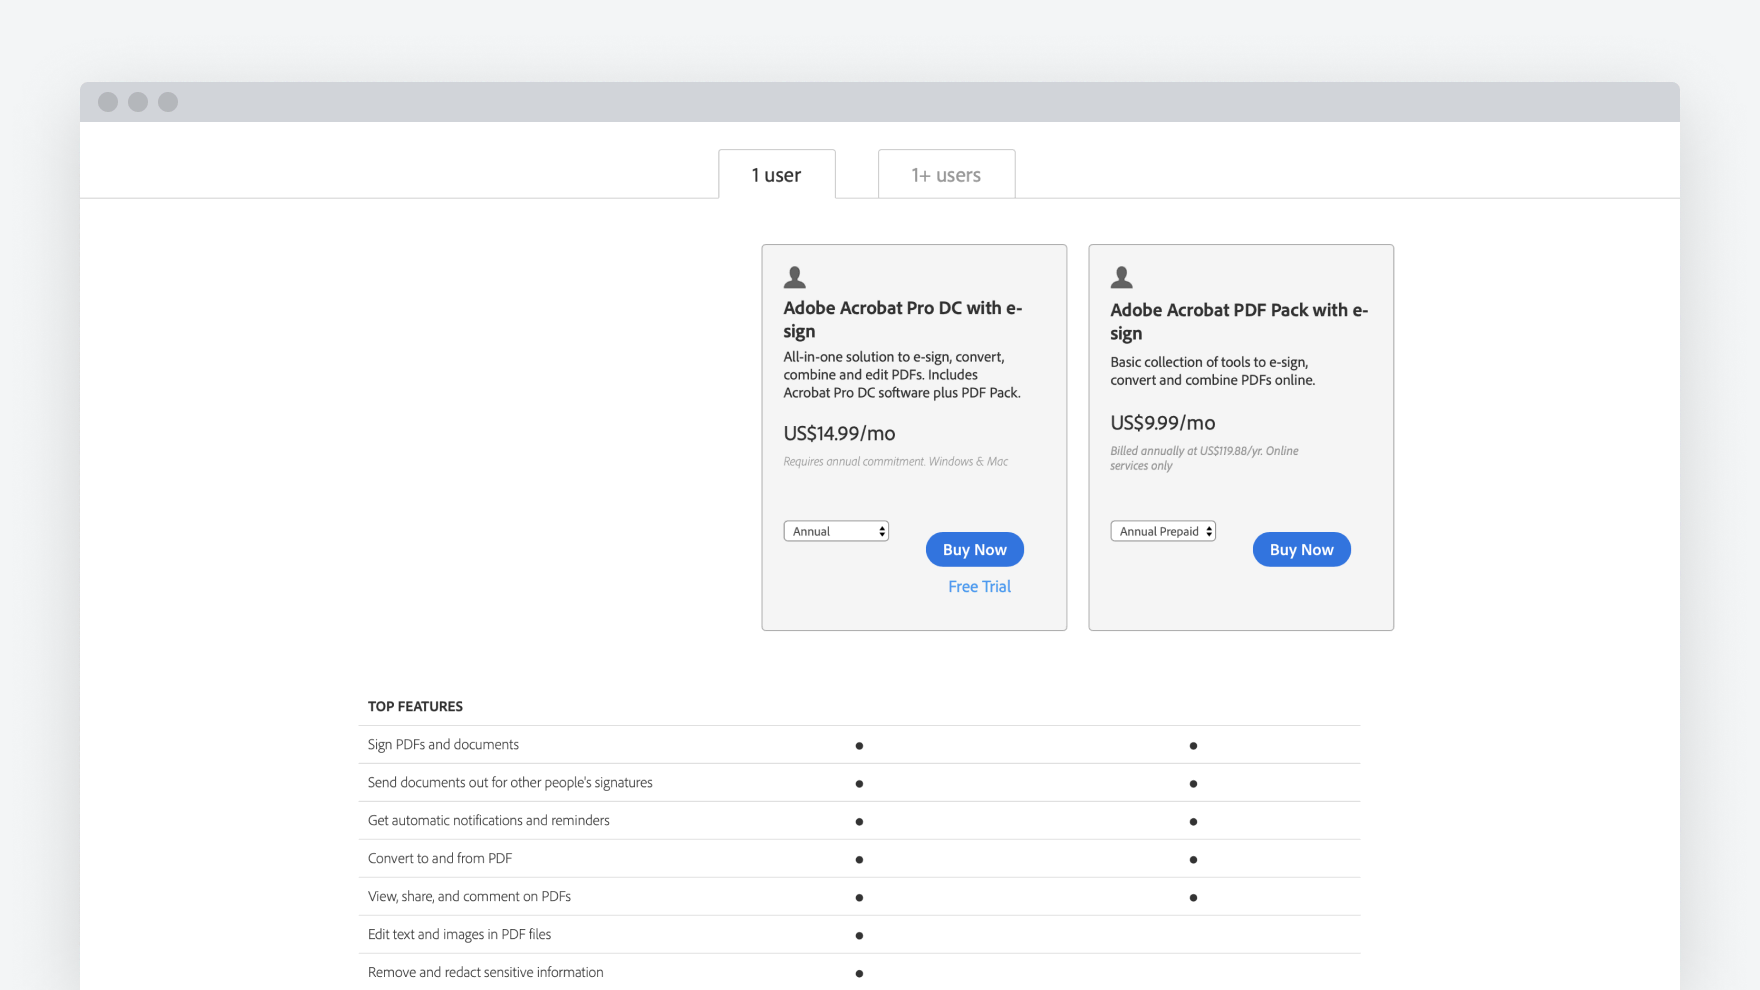Click the person icon on Acrobat Pro DC card
Screen dimensions: 1760x990
[x=793, y=277]
